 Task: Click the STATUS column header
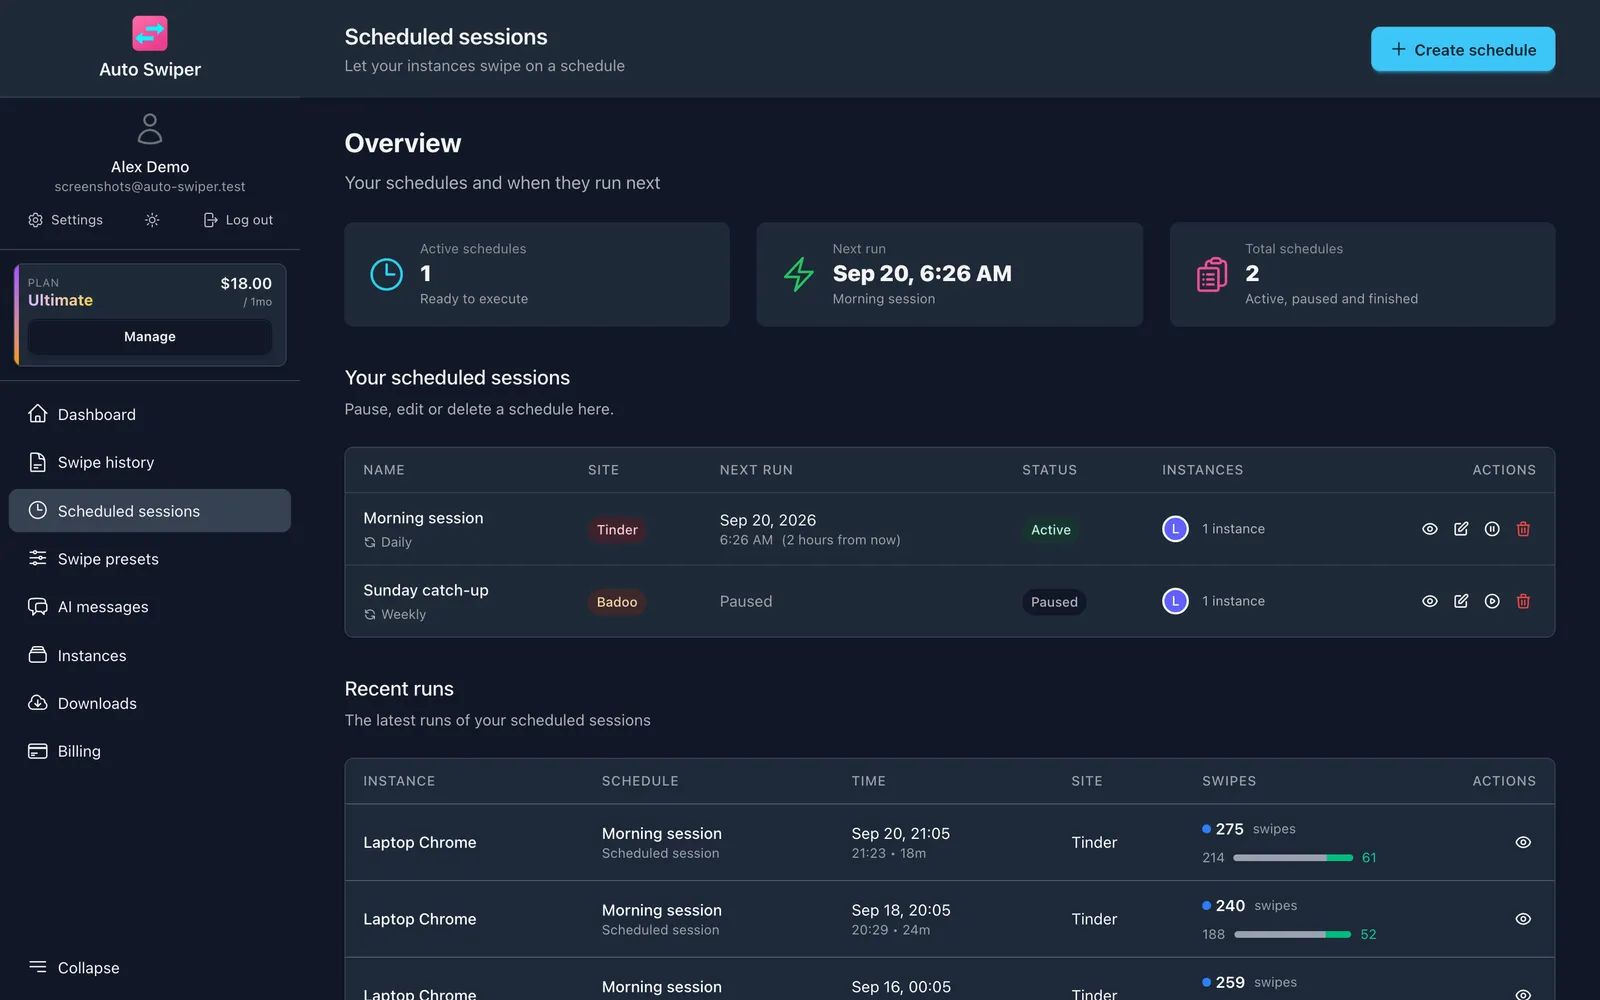tap(1049, 470)
